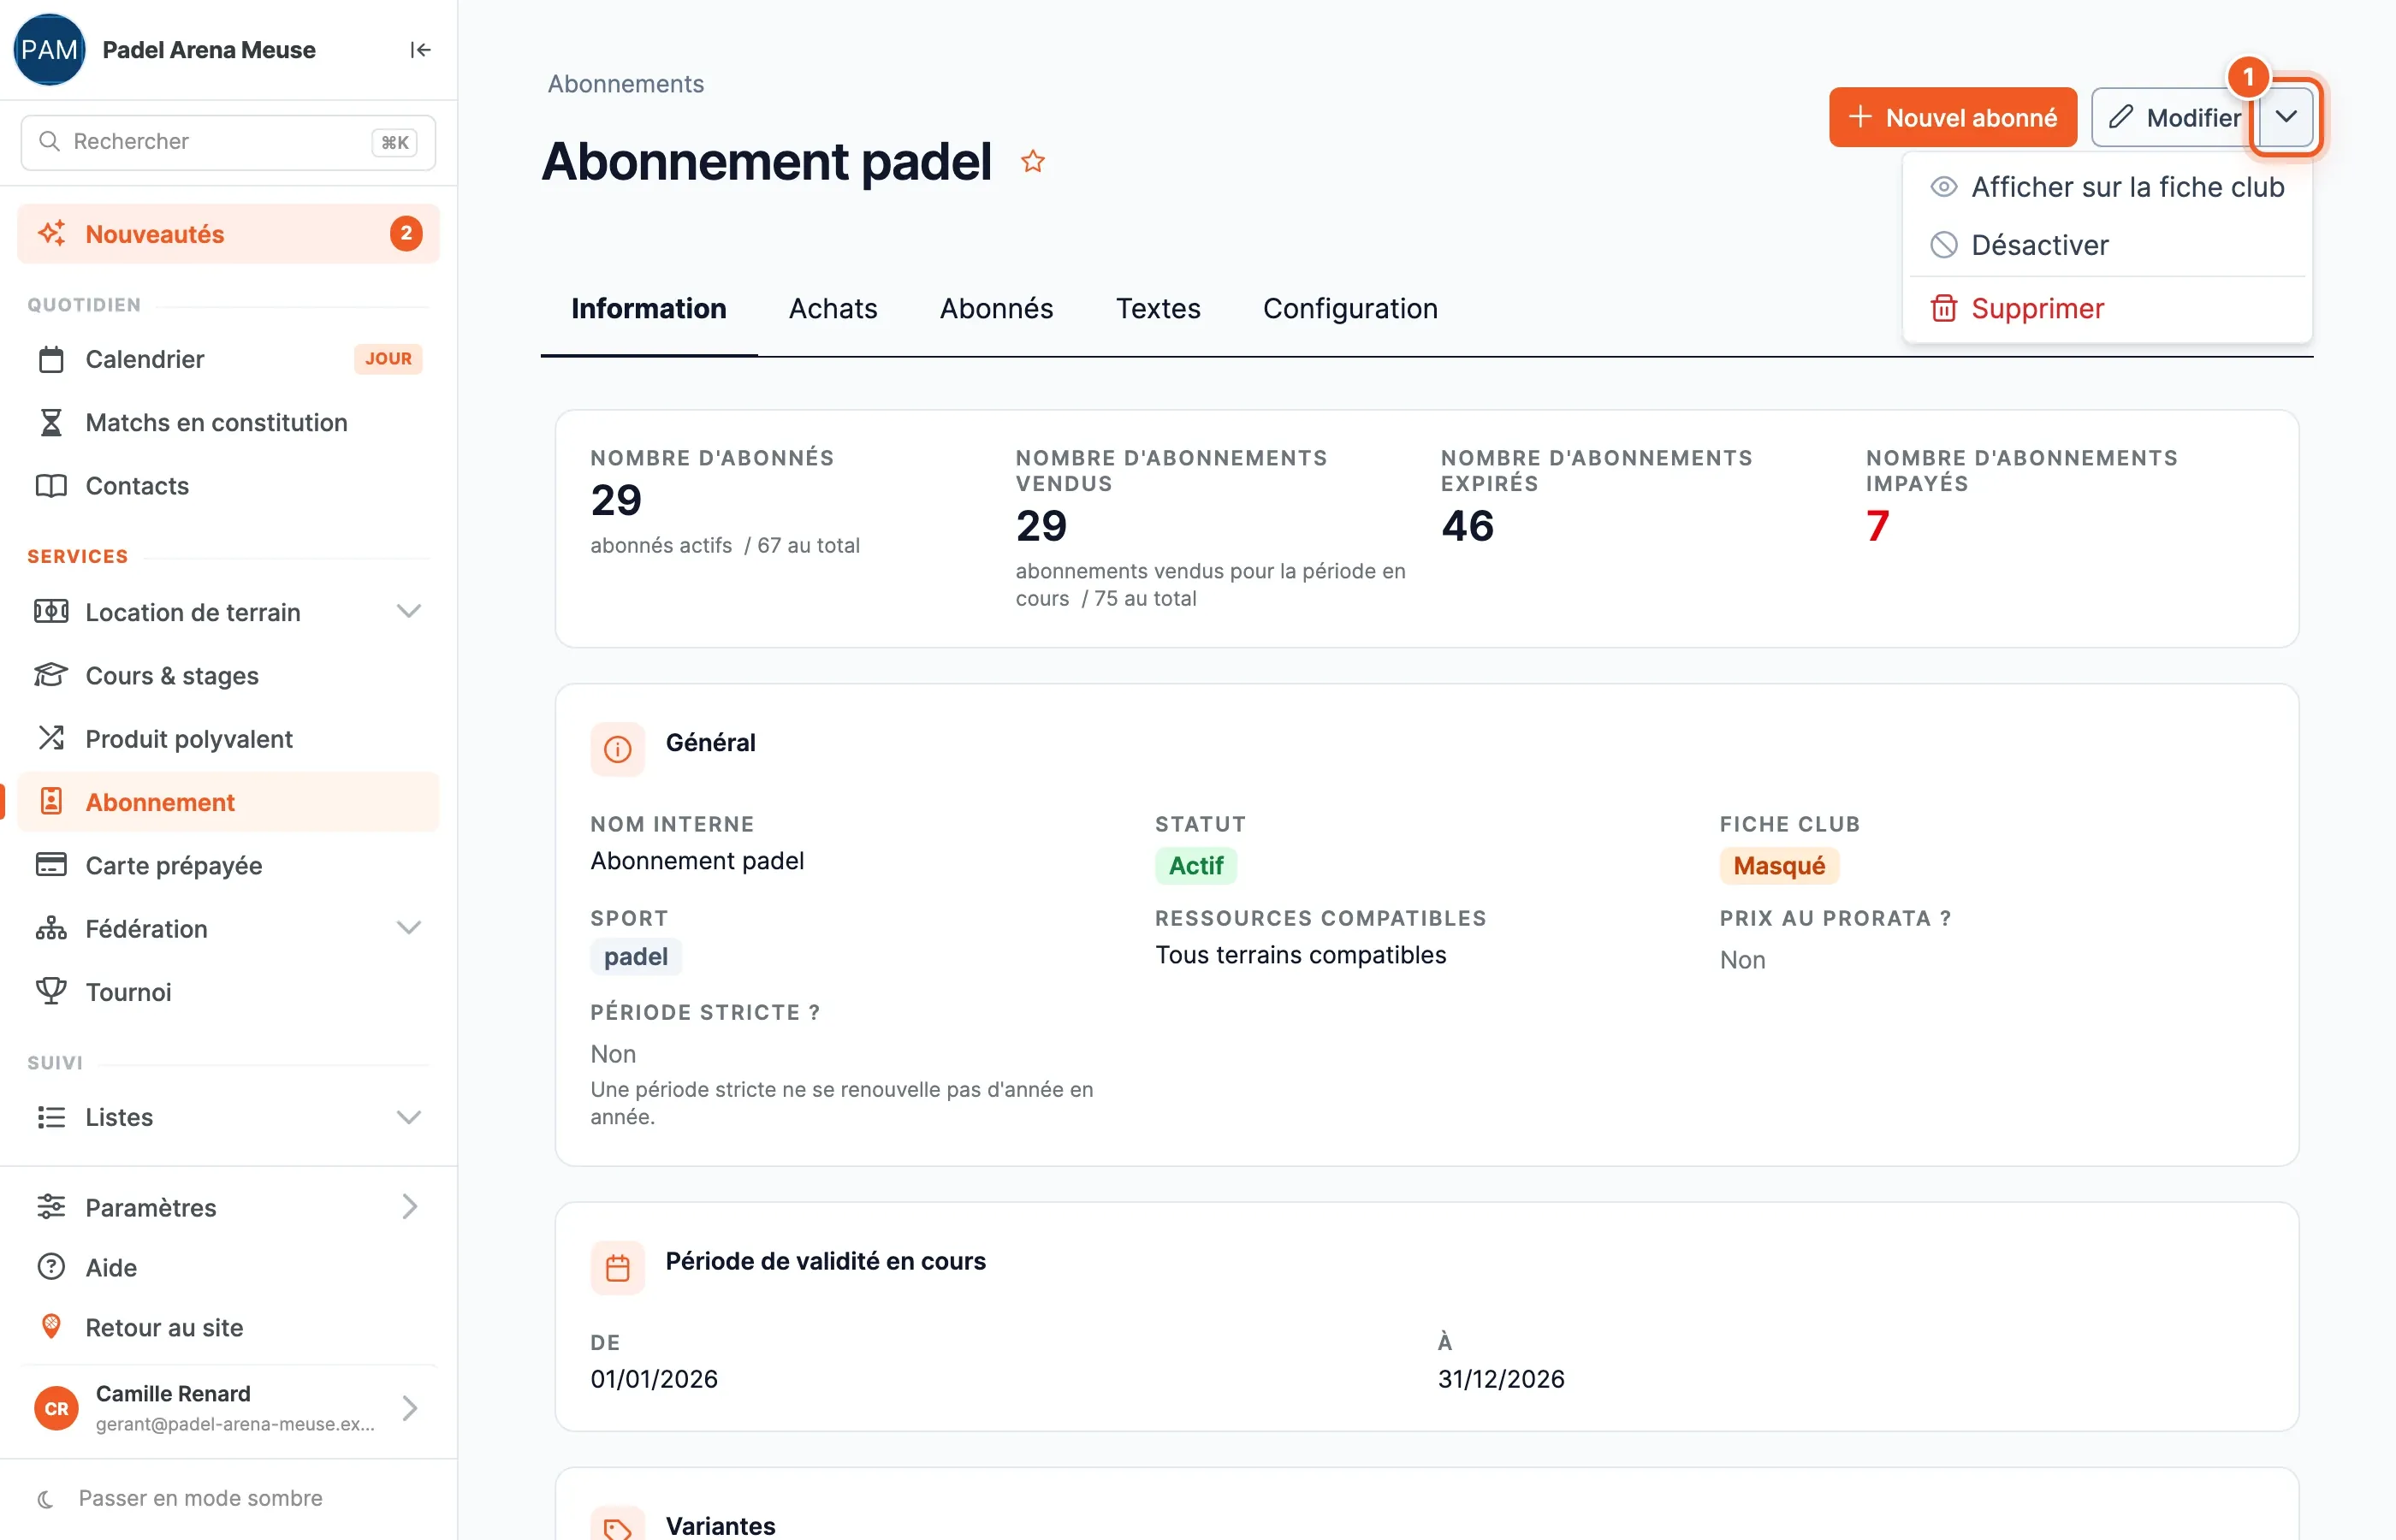Viewport: 2396px width, 1540px height.
Task: Switch to the Abonnés tab
Action: (x=996, y=308)
